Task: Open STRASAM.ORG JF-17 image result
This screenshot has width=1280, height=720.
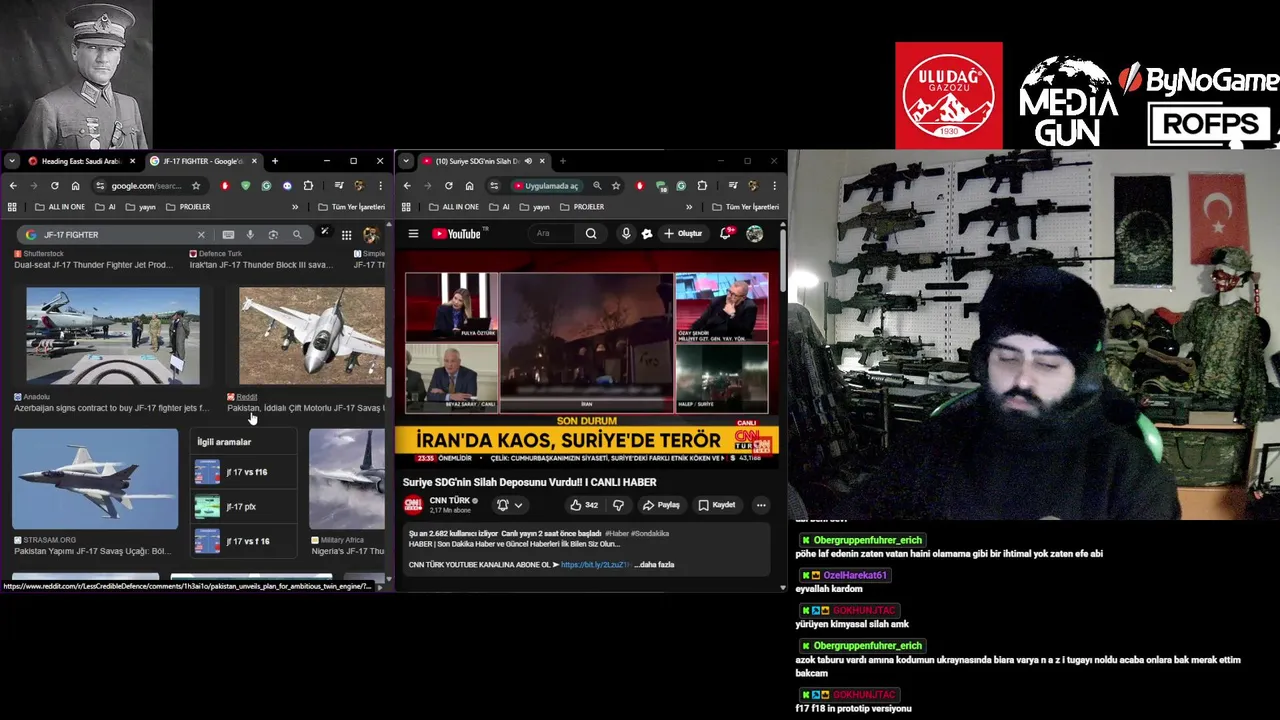Action: tap(95, 479)
